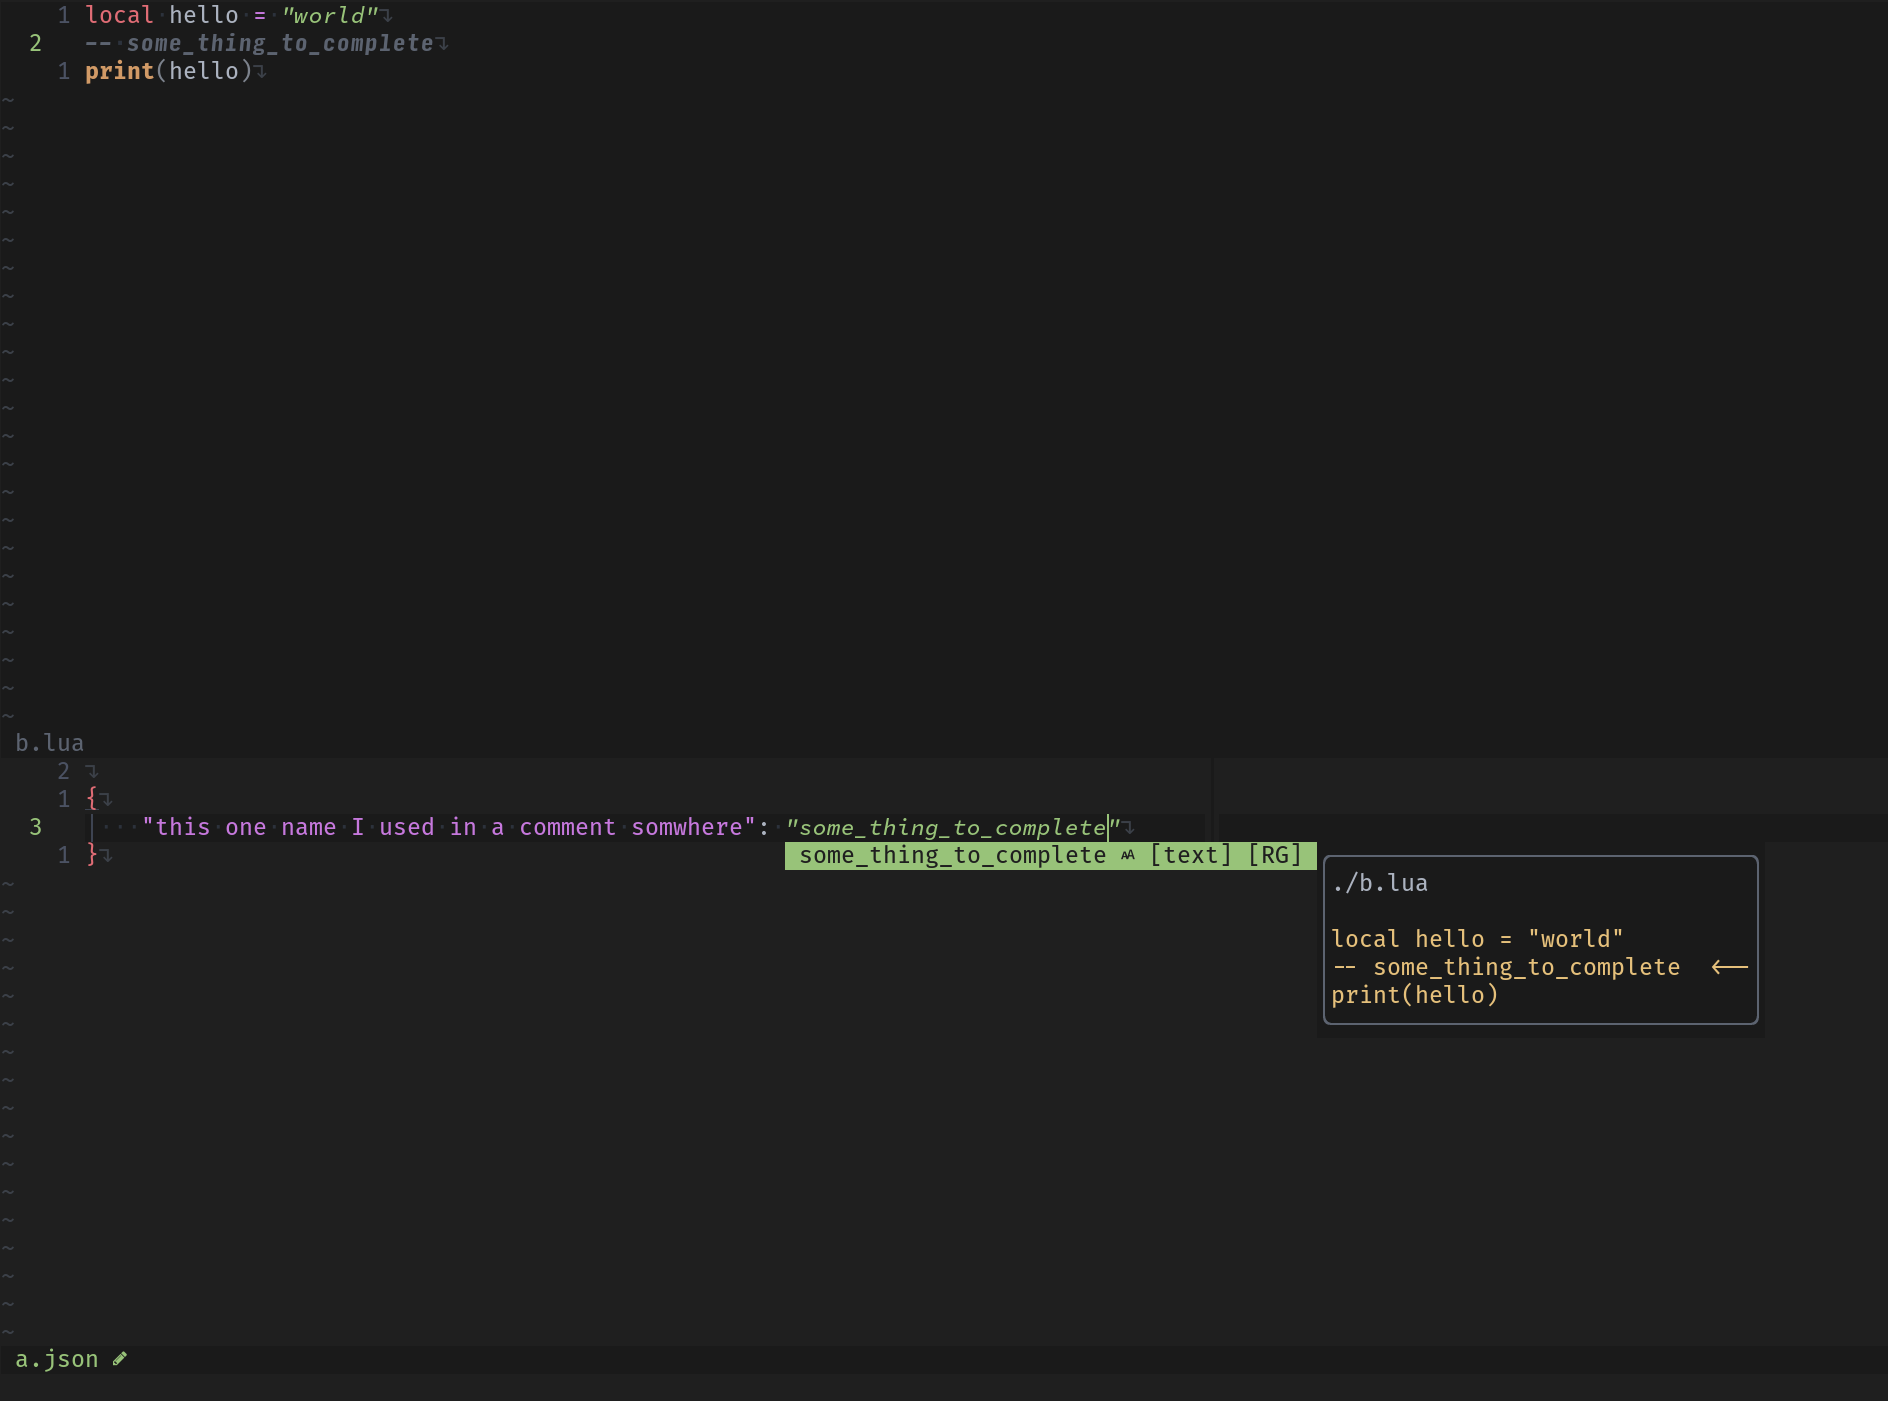1888x1401 pixels.
Task: Click 'local hello = "world"' in the preview popup
Action: (1477, 939)
